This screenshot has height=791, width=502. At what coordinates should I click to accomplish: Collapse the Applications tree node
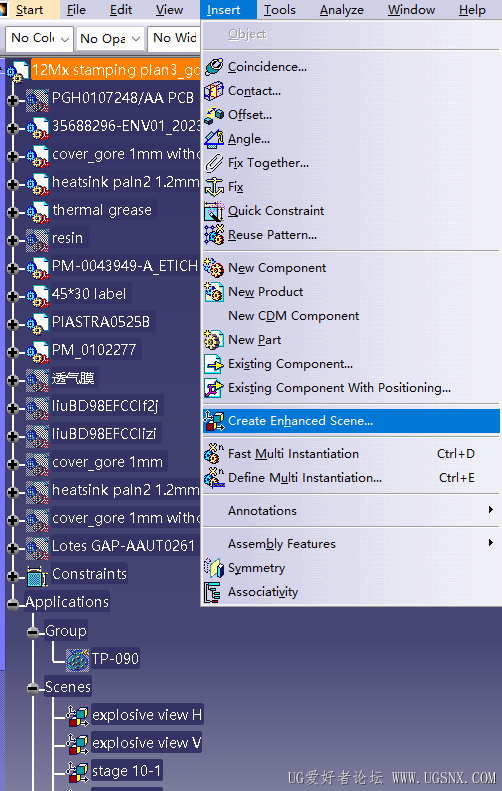[x=13, y=604]
